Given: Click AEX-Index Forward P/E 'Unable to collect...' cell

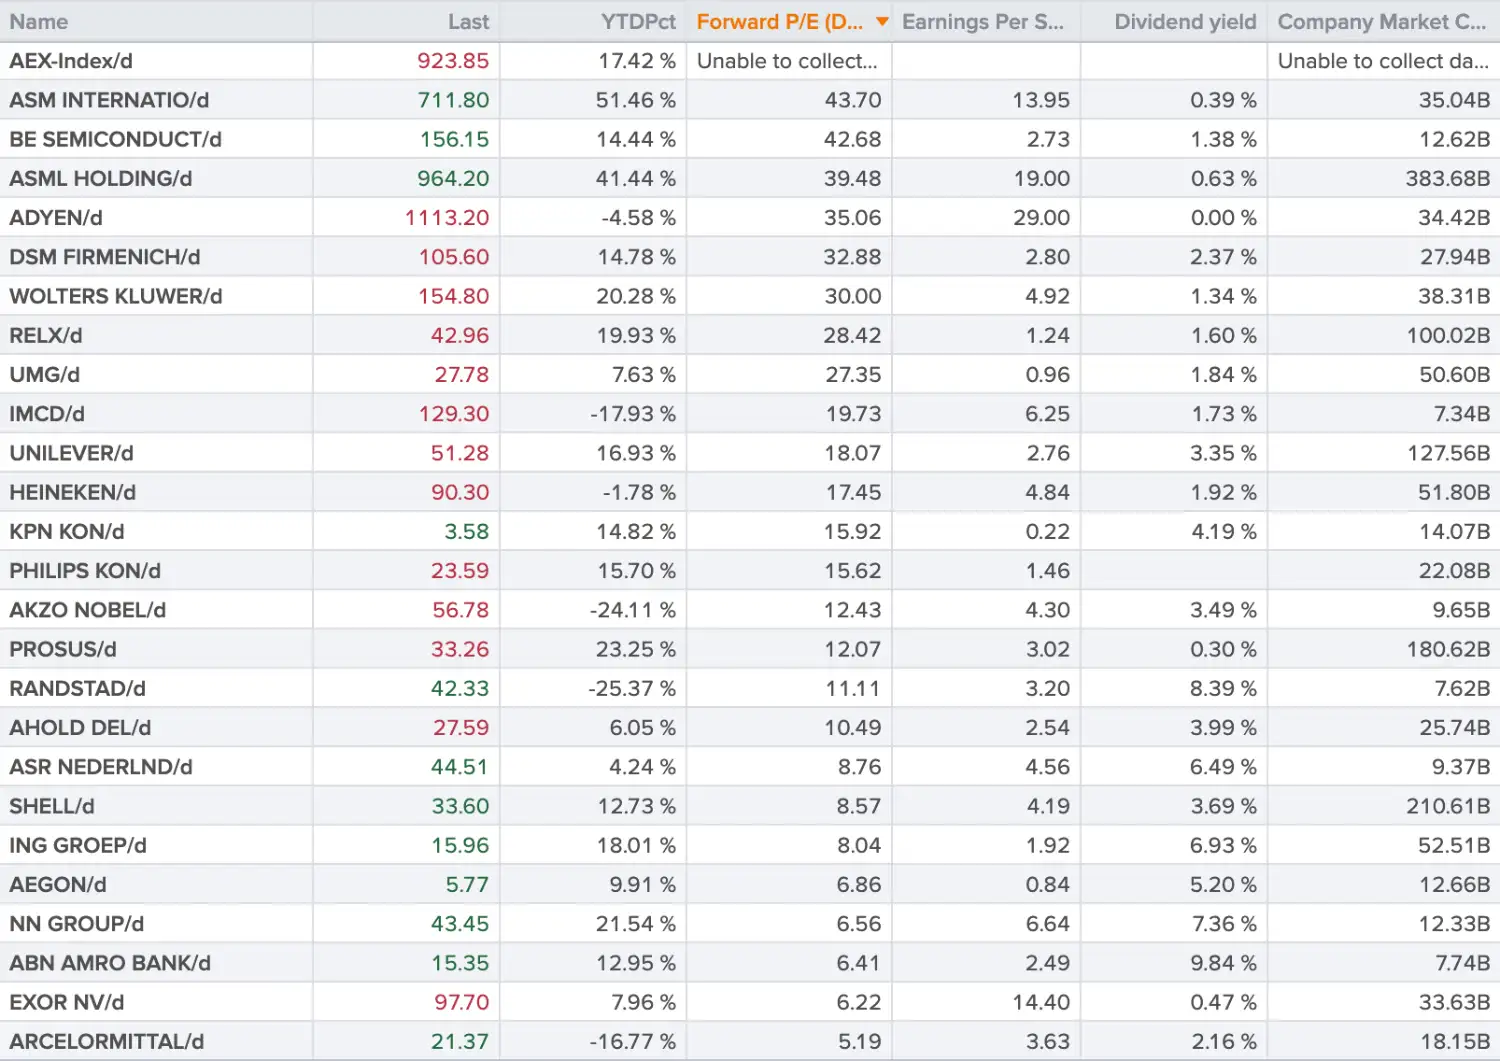Looking at the screenshot, I should 787,61.
